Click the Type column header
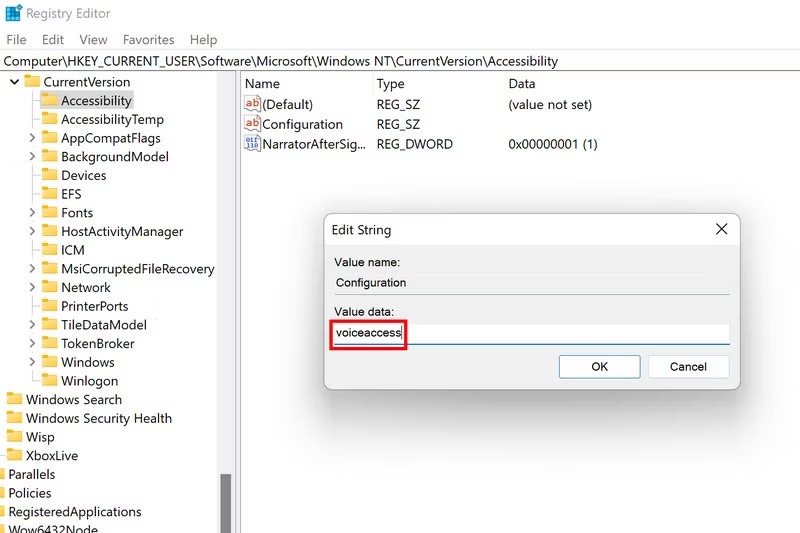Viewport: 800px width, 533px height. pyautogui.click(x=390, y=84)
